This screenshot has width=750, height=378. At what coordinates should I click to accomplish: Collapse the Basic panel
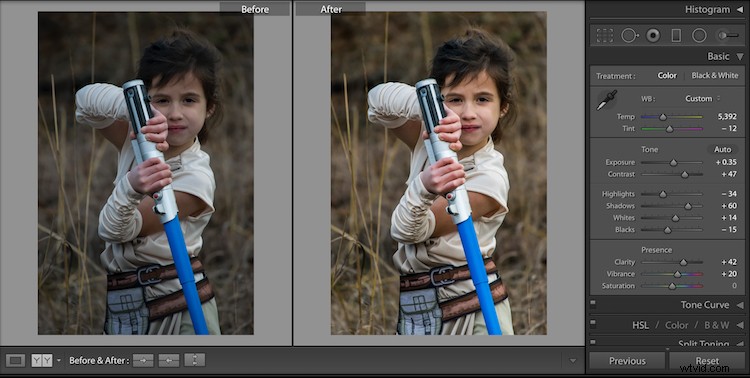coord(740,56)
